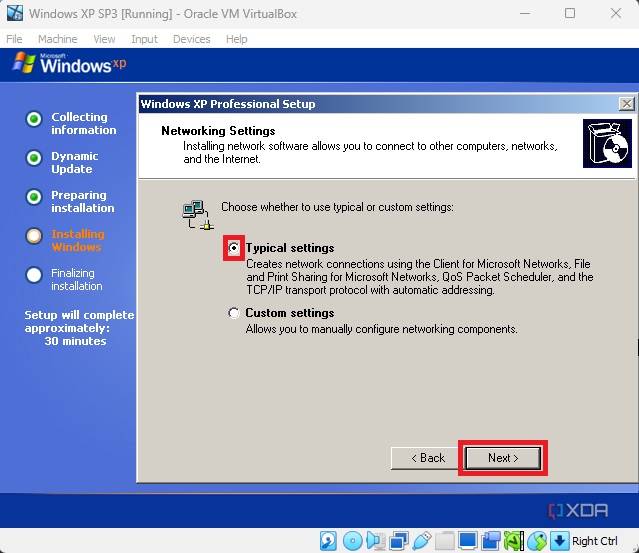Select the Typical settings radio button
Viewport: 639px width, 553px height.
coord(234,247)
